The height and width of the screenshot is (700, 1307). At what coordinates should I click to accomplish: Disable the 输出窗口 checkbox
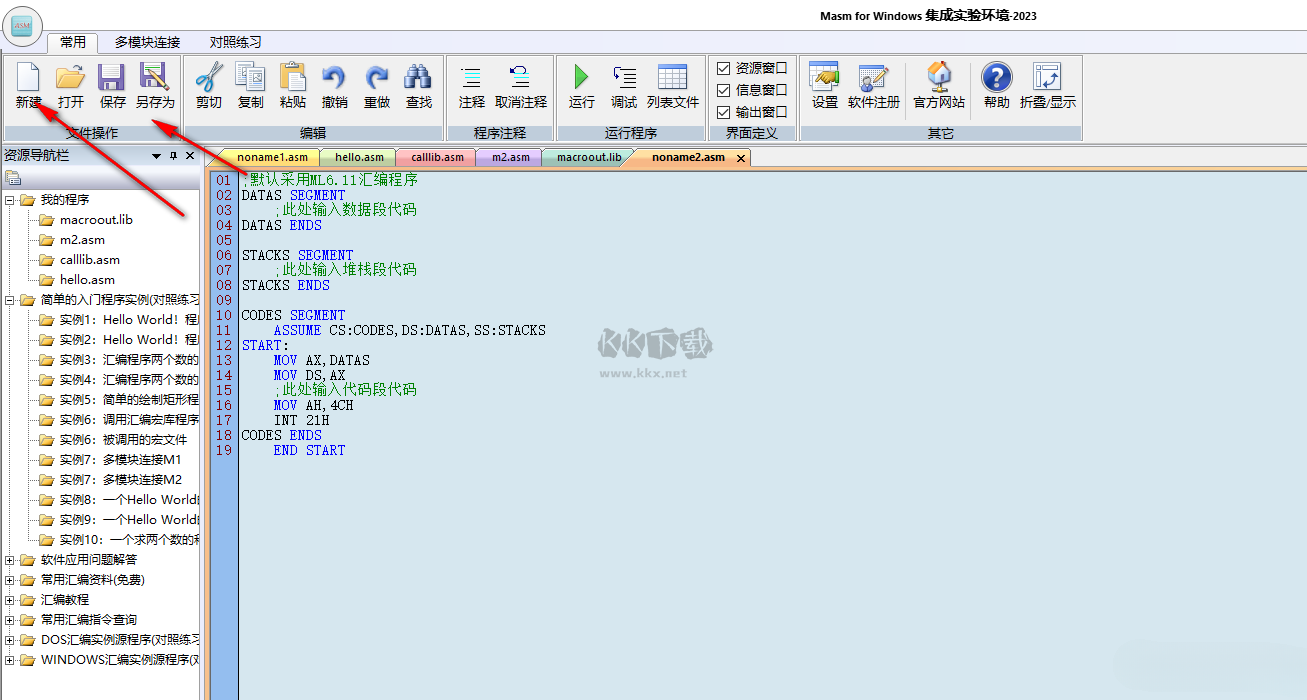click(724, 112)
